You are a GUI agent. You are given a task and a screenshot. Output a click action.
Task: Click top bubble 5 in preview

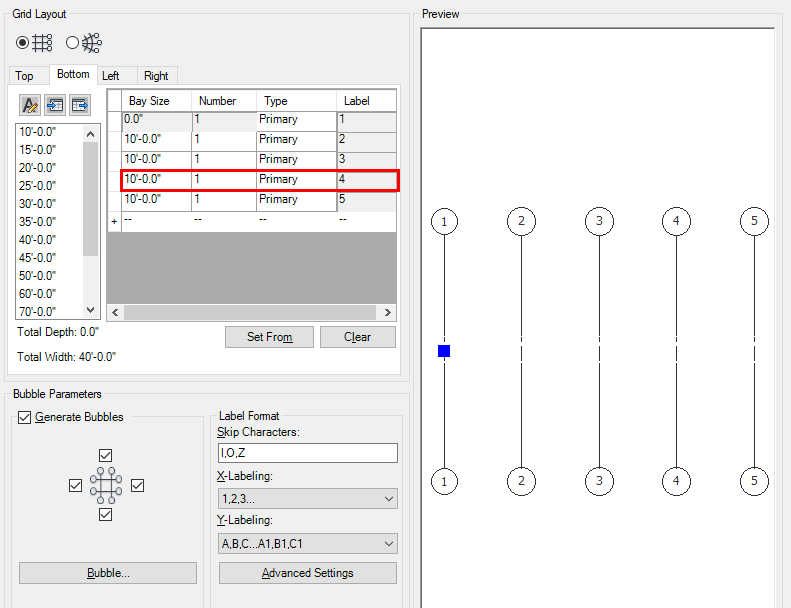coord(754,221)
